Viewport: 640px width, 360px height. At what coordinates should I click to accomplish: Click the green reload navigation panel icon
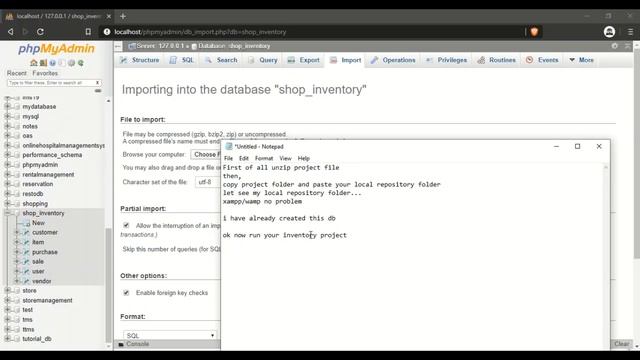(81, 63)
